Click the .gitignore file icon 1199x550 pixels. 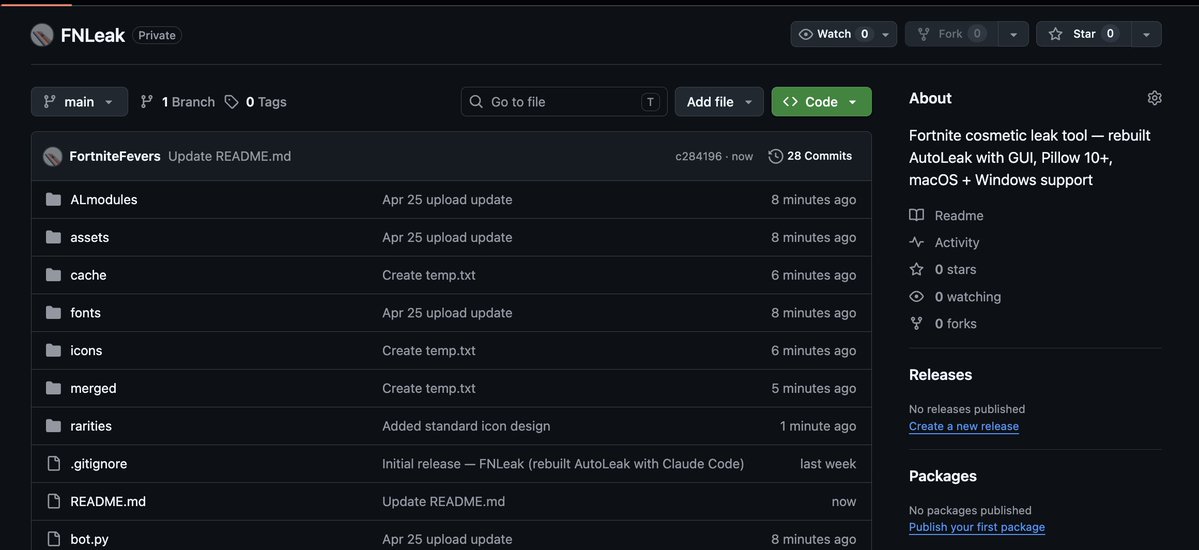tap(53, 464)
